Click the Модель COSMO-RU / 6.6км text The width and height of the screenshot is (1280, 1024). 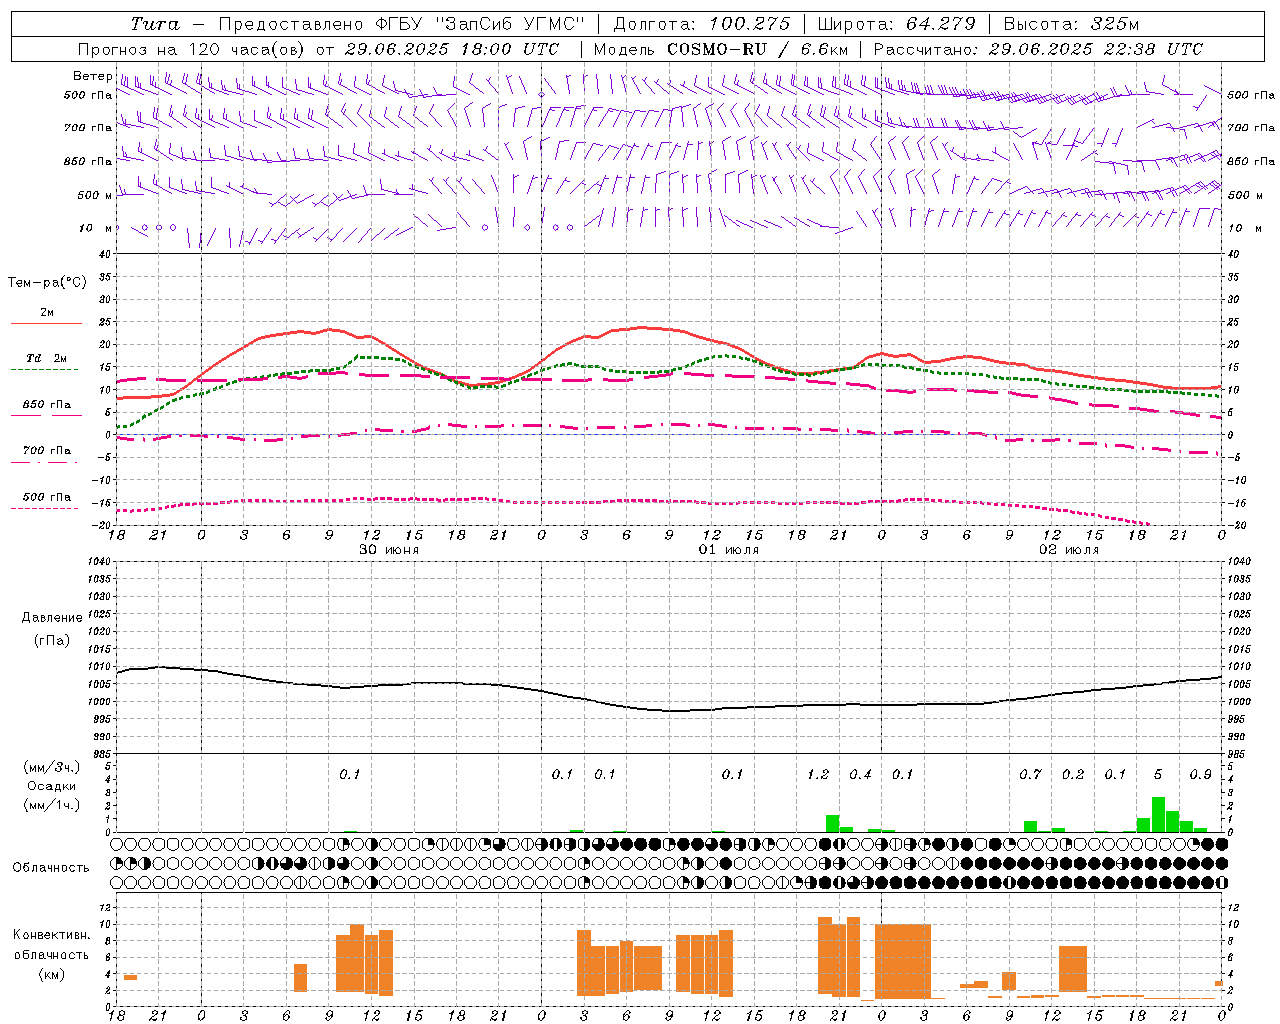[721, 49]
